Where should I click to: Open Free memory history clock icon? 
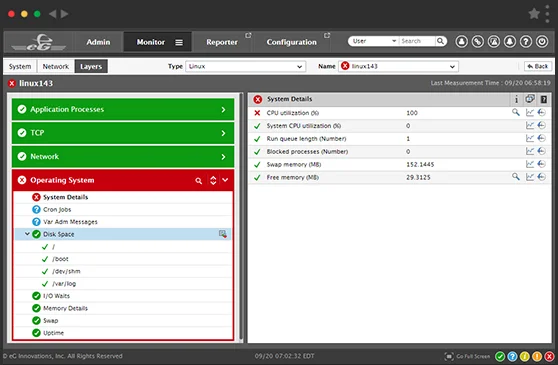click(542, 177)
